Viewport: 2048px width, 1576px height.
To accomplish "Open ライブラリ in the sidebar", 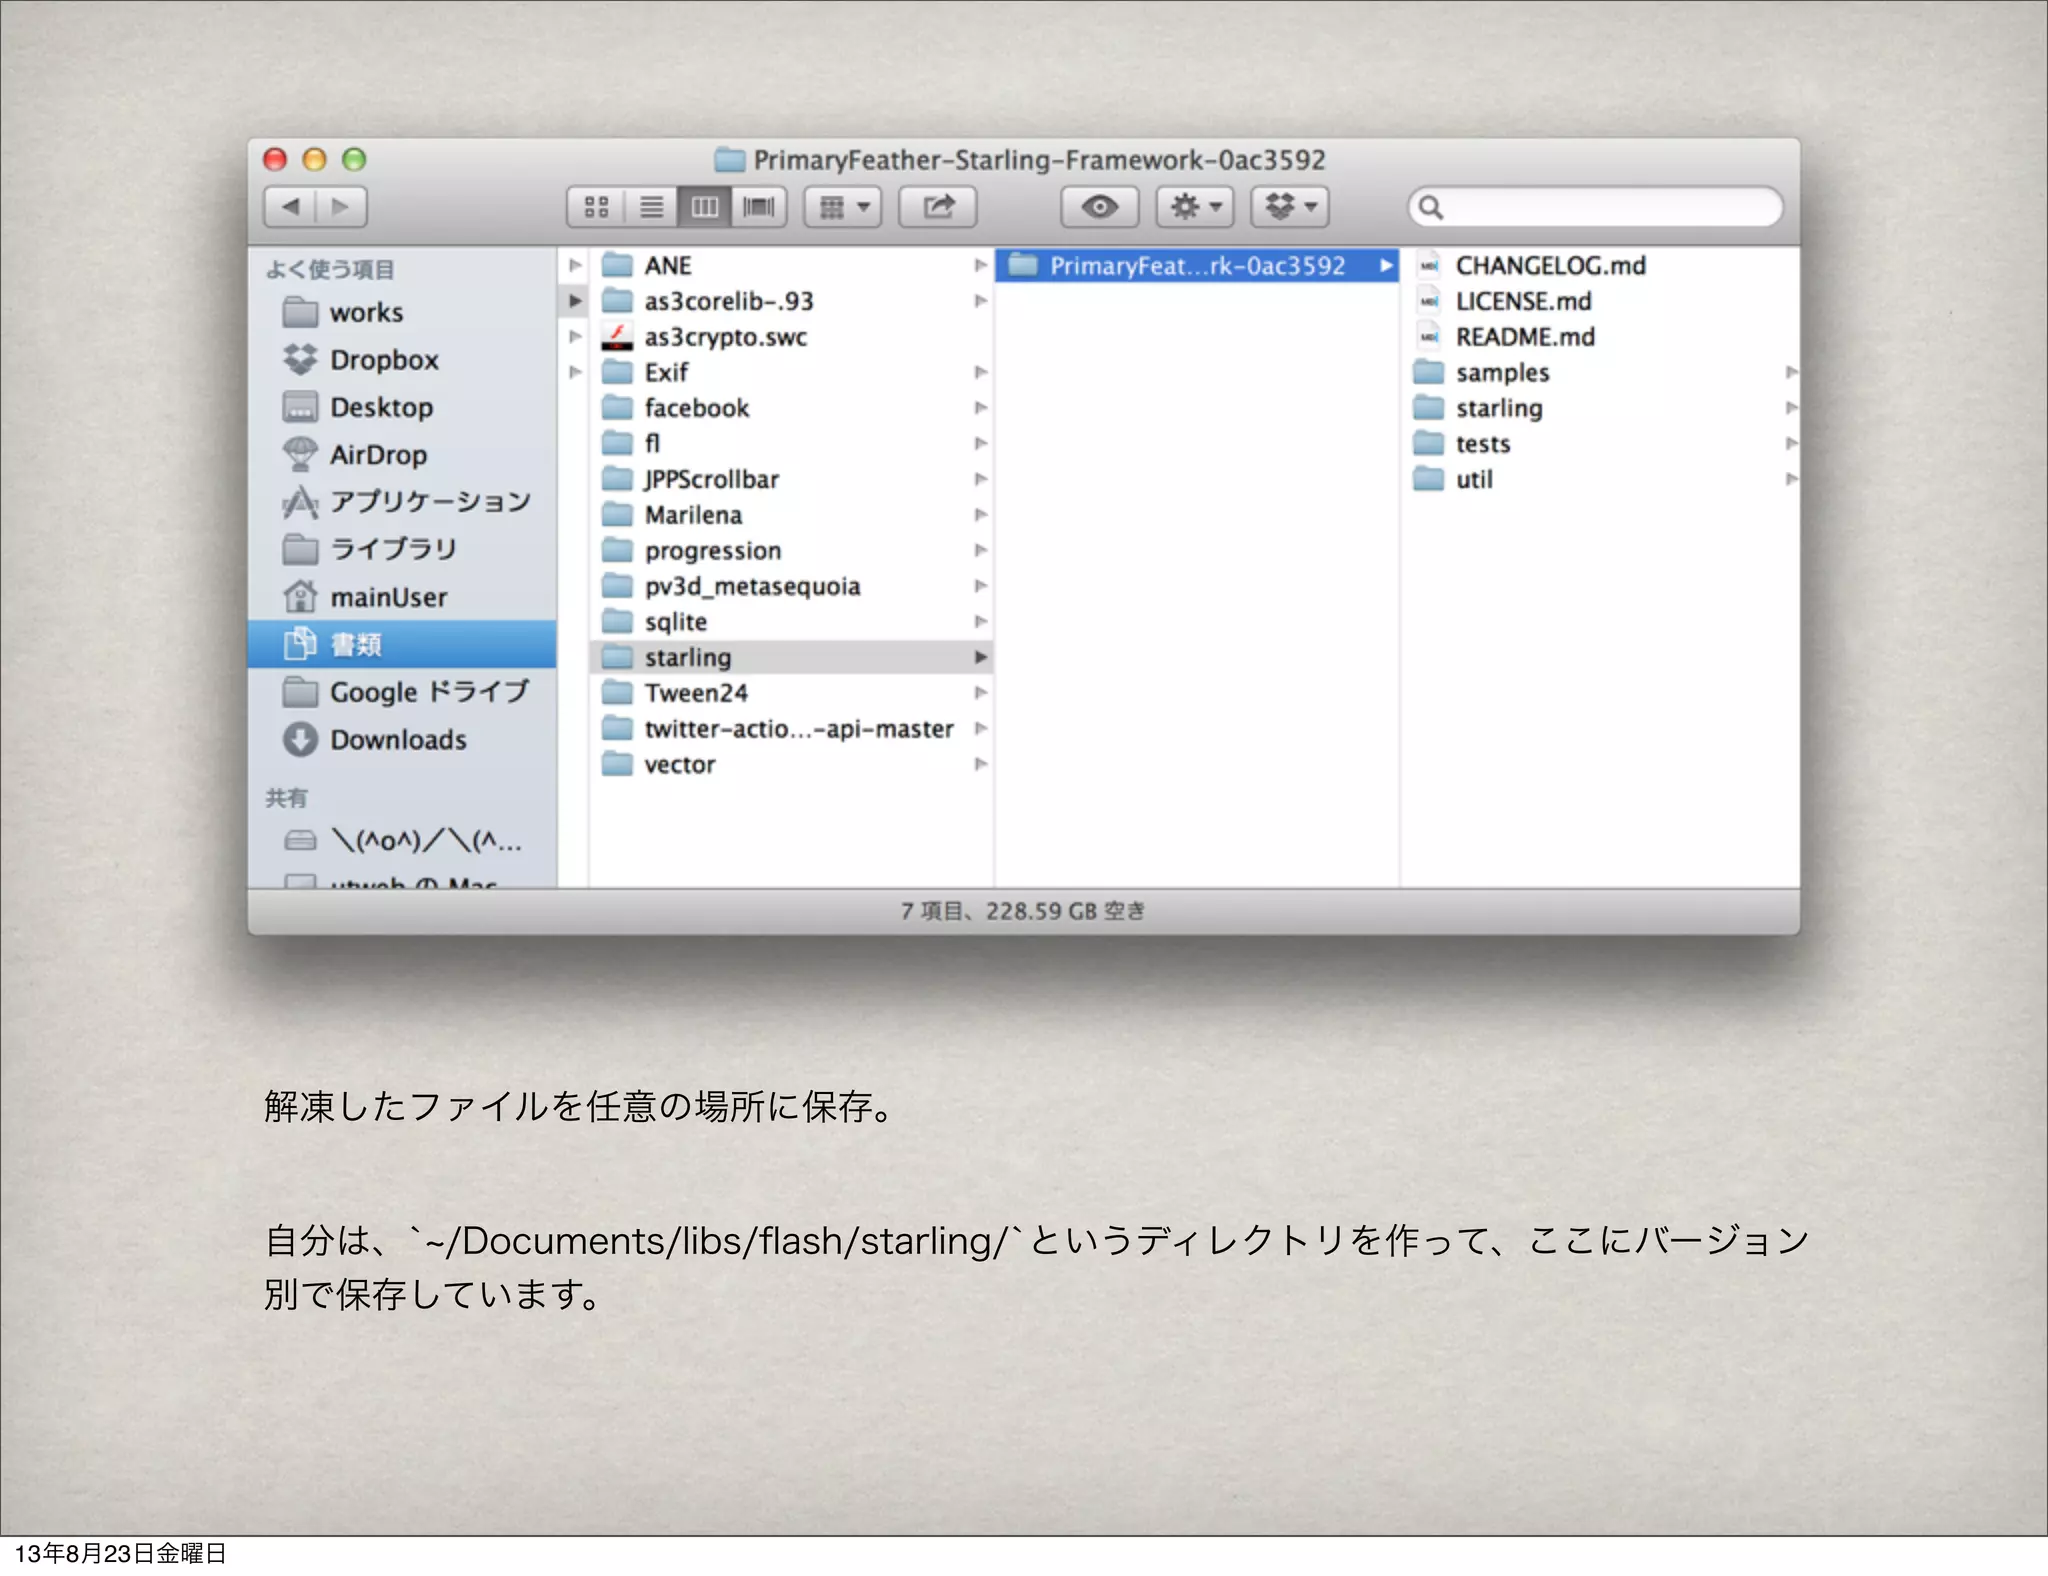I will tap(402, 549).
